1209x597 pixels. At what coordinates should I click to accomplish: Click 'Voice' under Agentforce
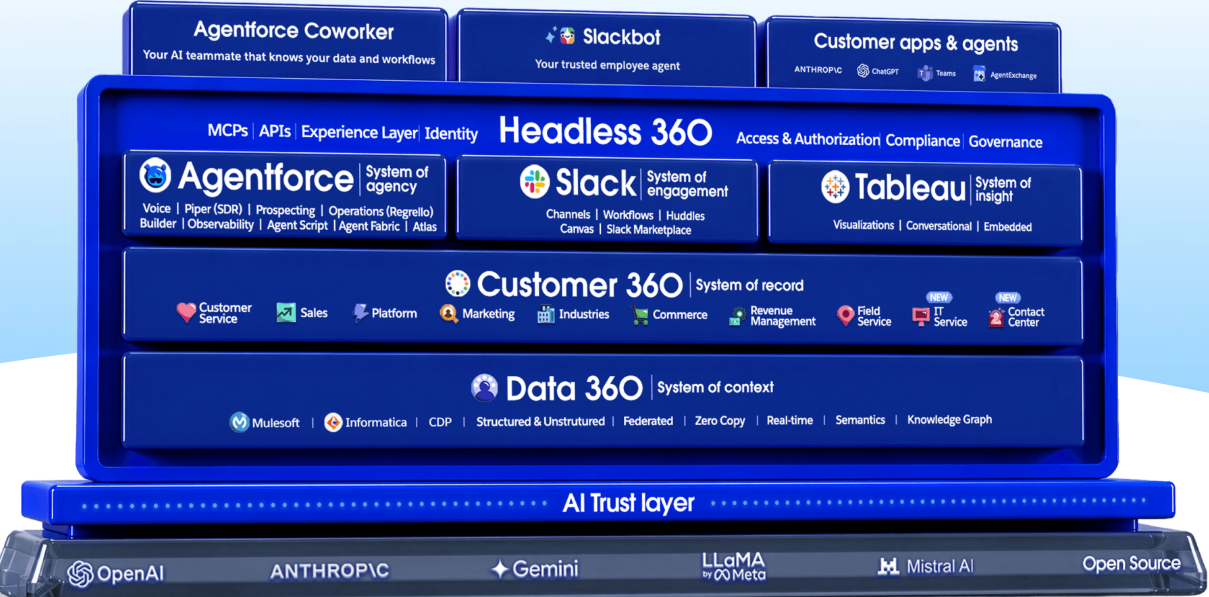157,209
